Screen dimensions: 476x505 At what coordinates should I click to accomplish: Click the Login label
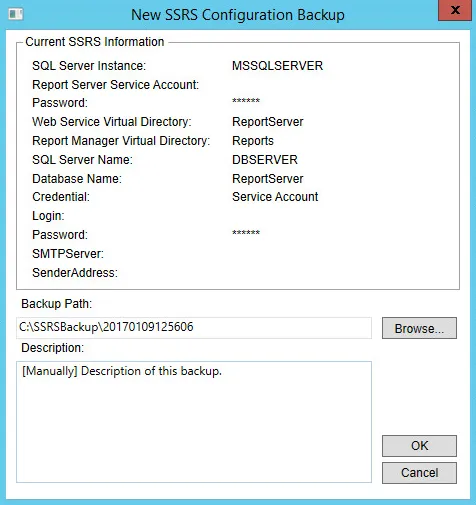pyautogui.click(x=48, y=216)
